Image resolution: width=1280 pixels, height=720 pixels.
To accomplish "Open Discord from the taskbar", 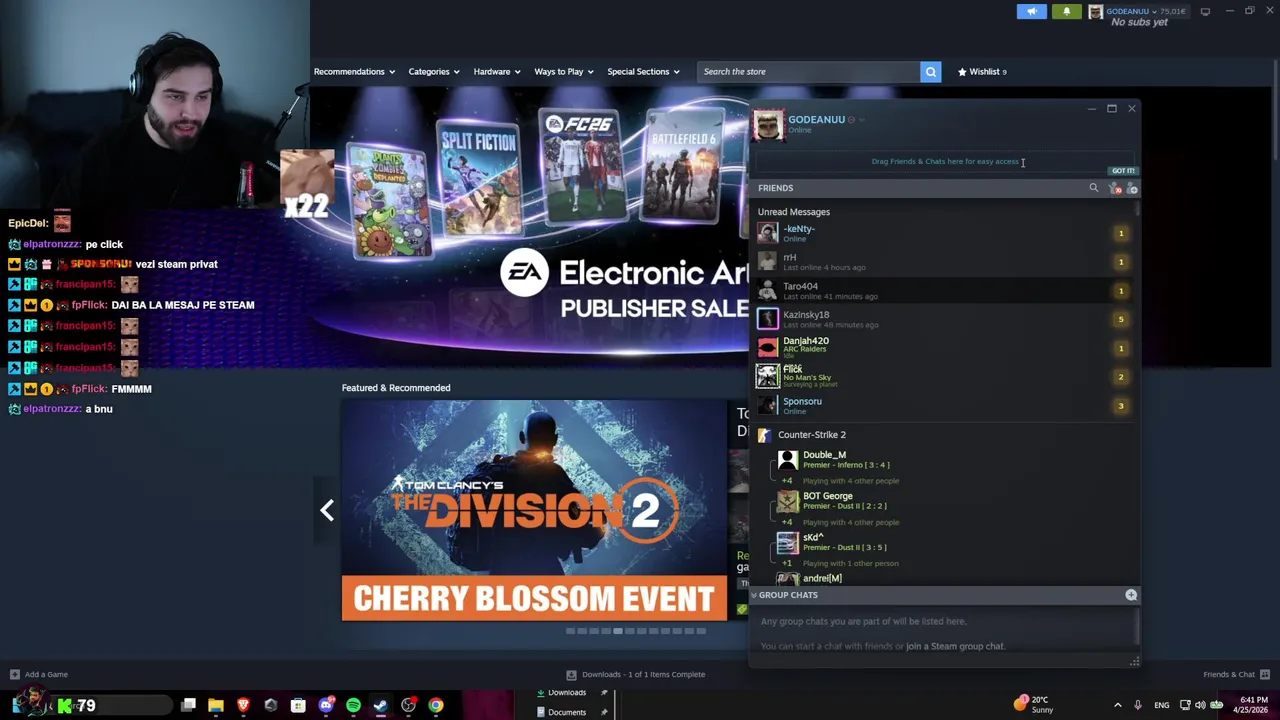I will (x=326, y=706).
